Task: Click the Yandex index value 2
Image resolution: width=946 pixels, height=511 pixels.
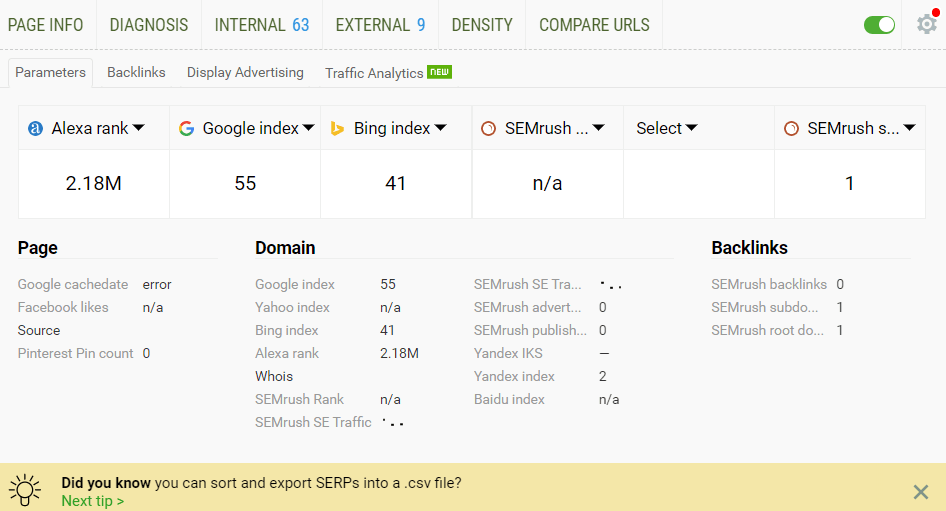Action: coord(603,376)
